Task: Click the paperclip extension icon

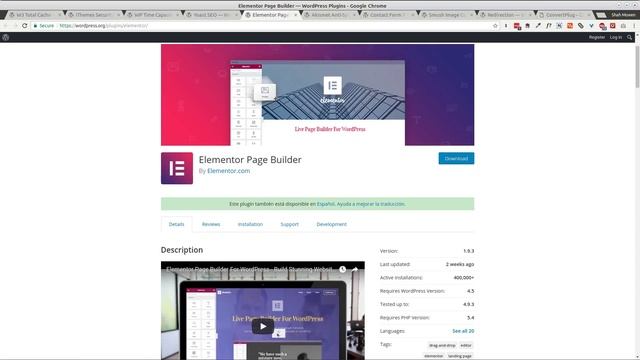Action: tap(580, 26)
